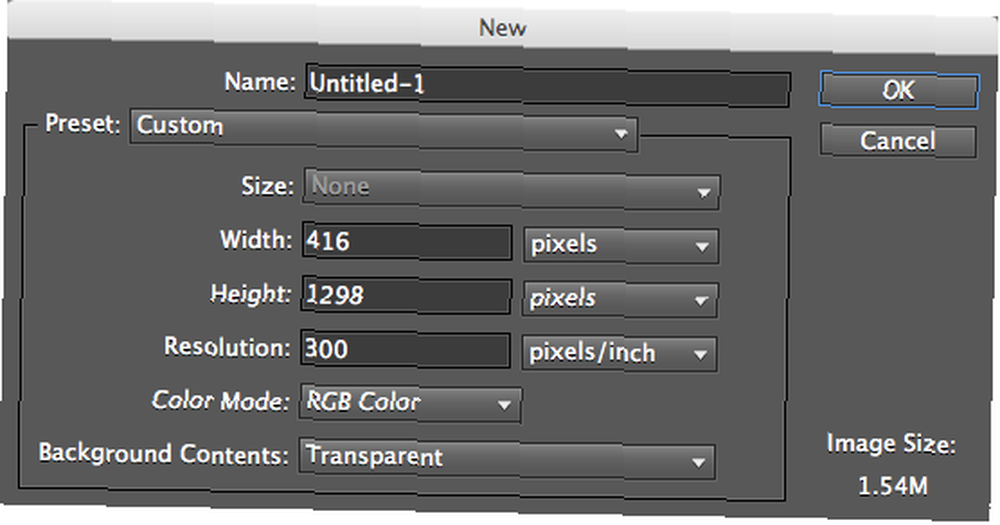
Task: Click the Image Size: label
Action: point(891,443)
